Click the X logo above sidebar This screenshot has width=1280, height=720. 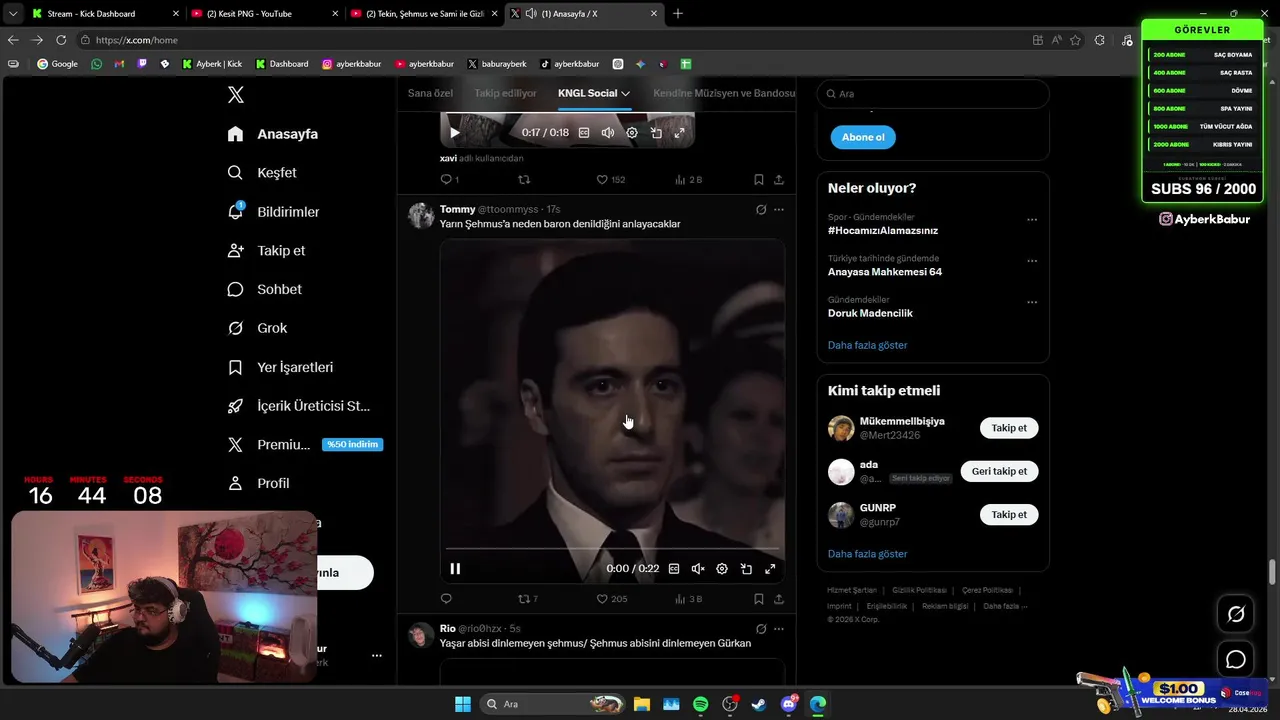235,95
